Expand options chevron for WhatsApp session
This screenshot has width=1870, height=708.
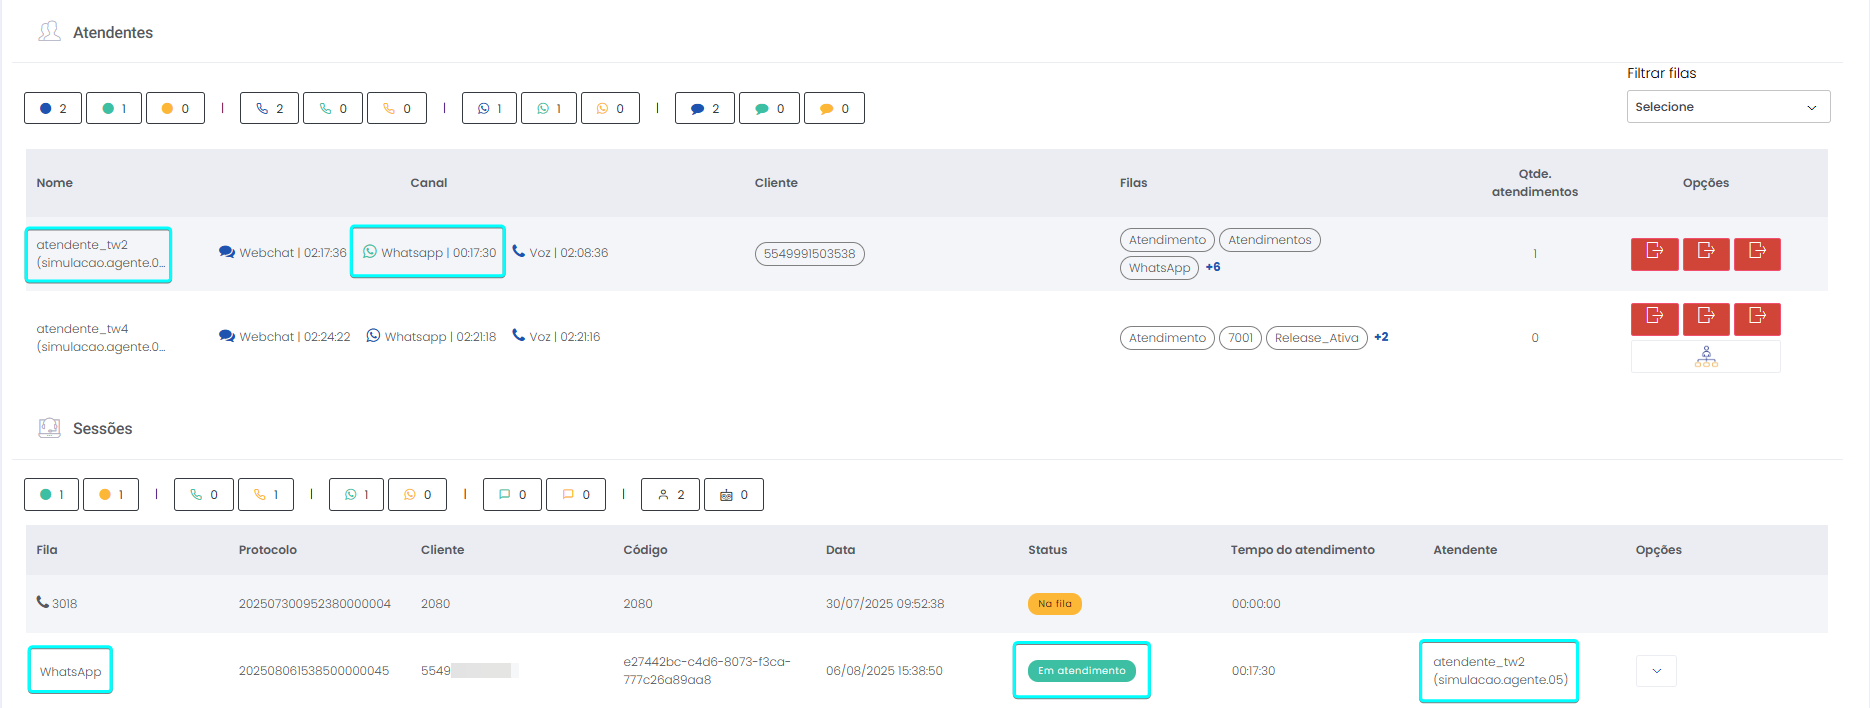pyautogui.click(x=1656, y=671)
